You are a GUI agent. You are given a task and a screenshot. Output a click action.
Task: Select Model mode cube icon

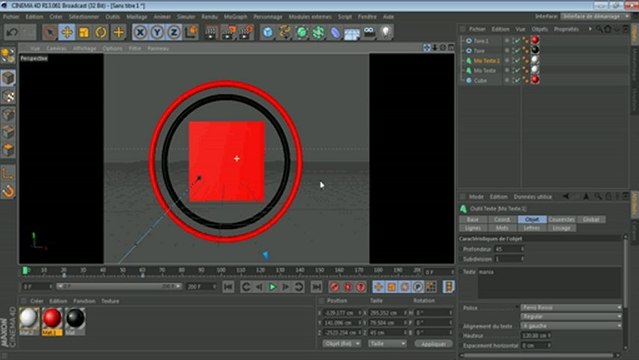pyautogui.click(x=8, y=78)
